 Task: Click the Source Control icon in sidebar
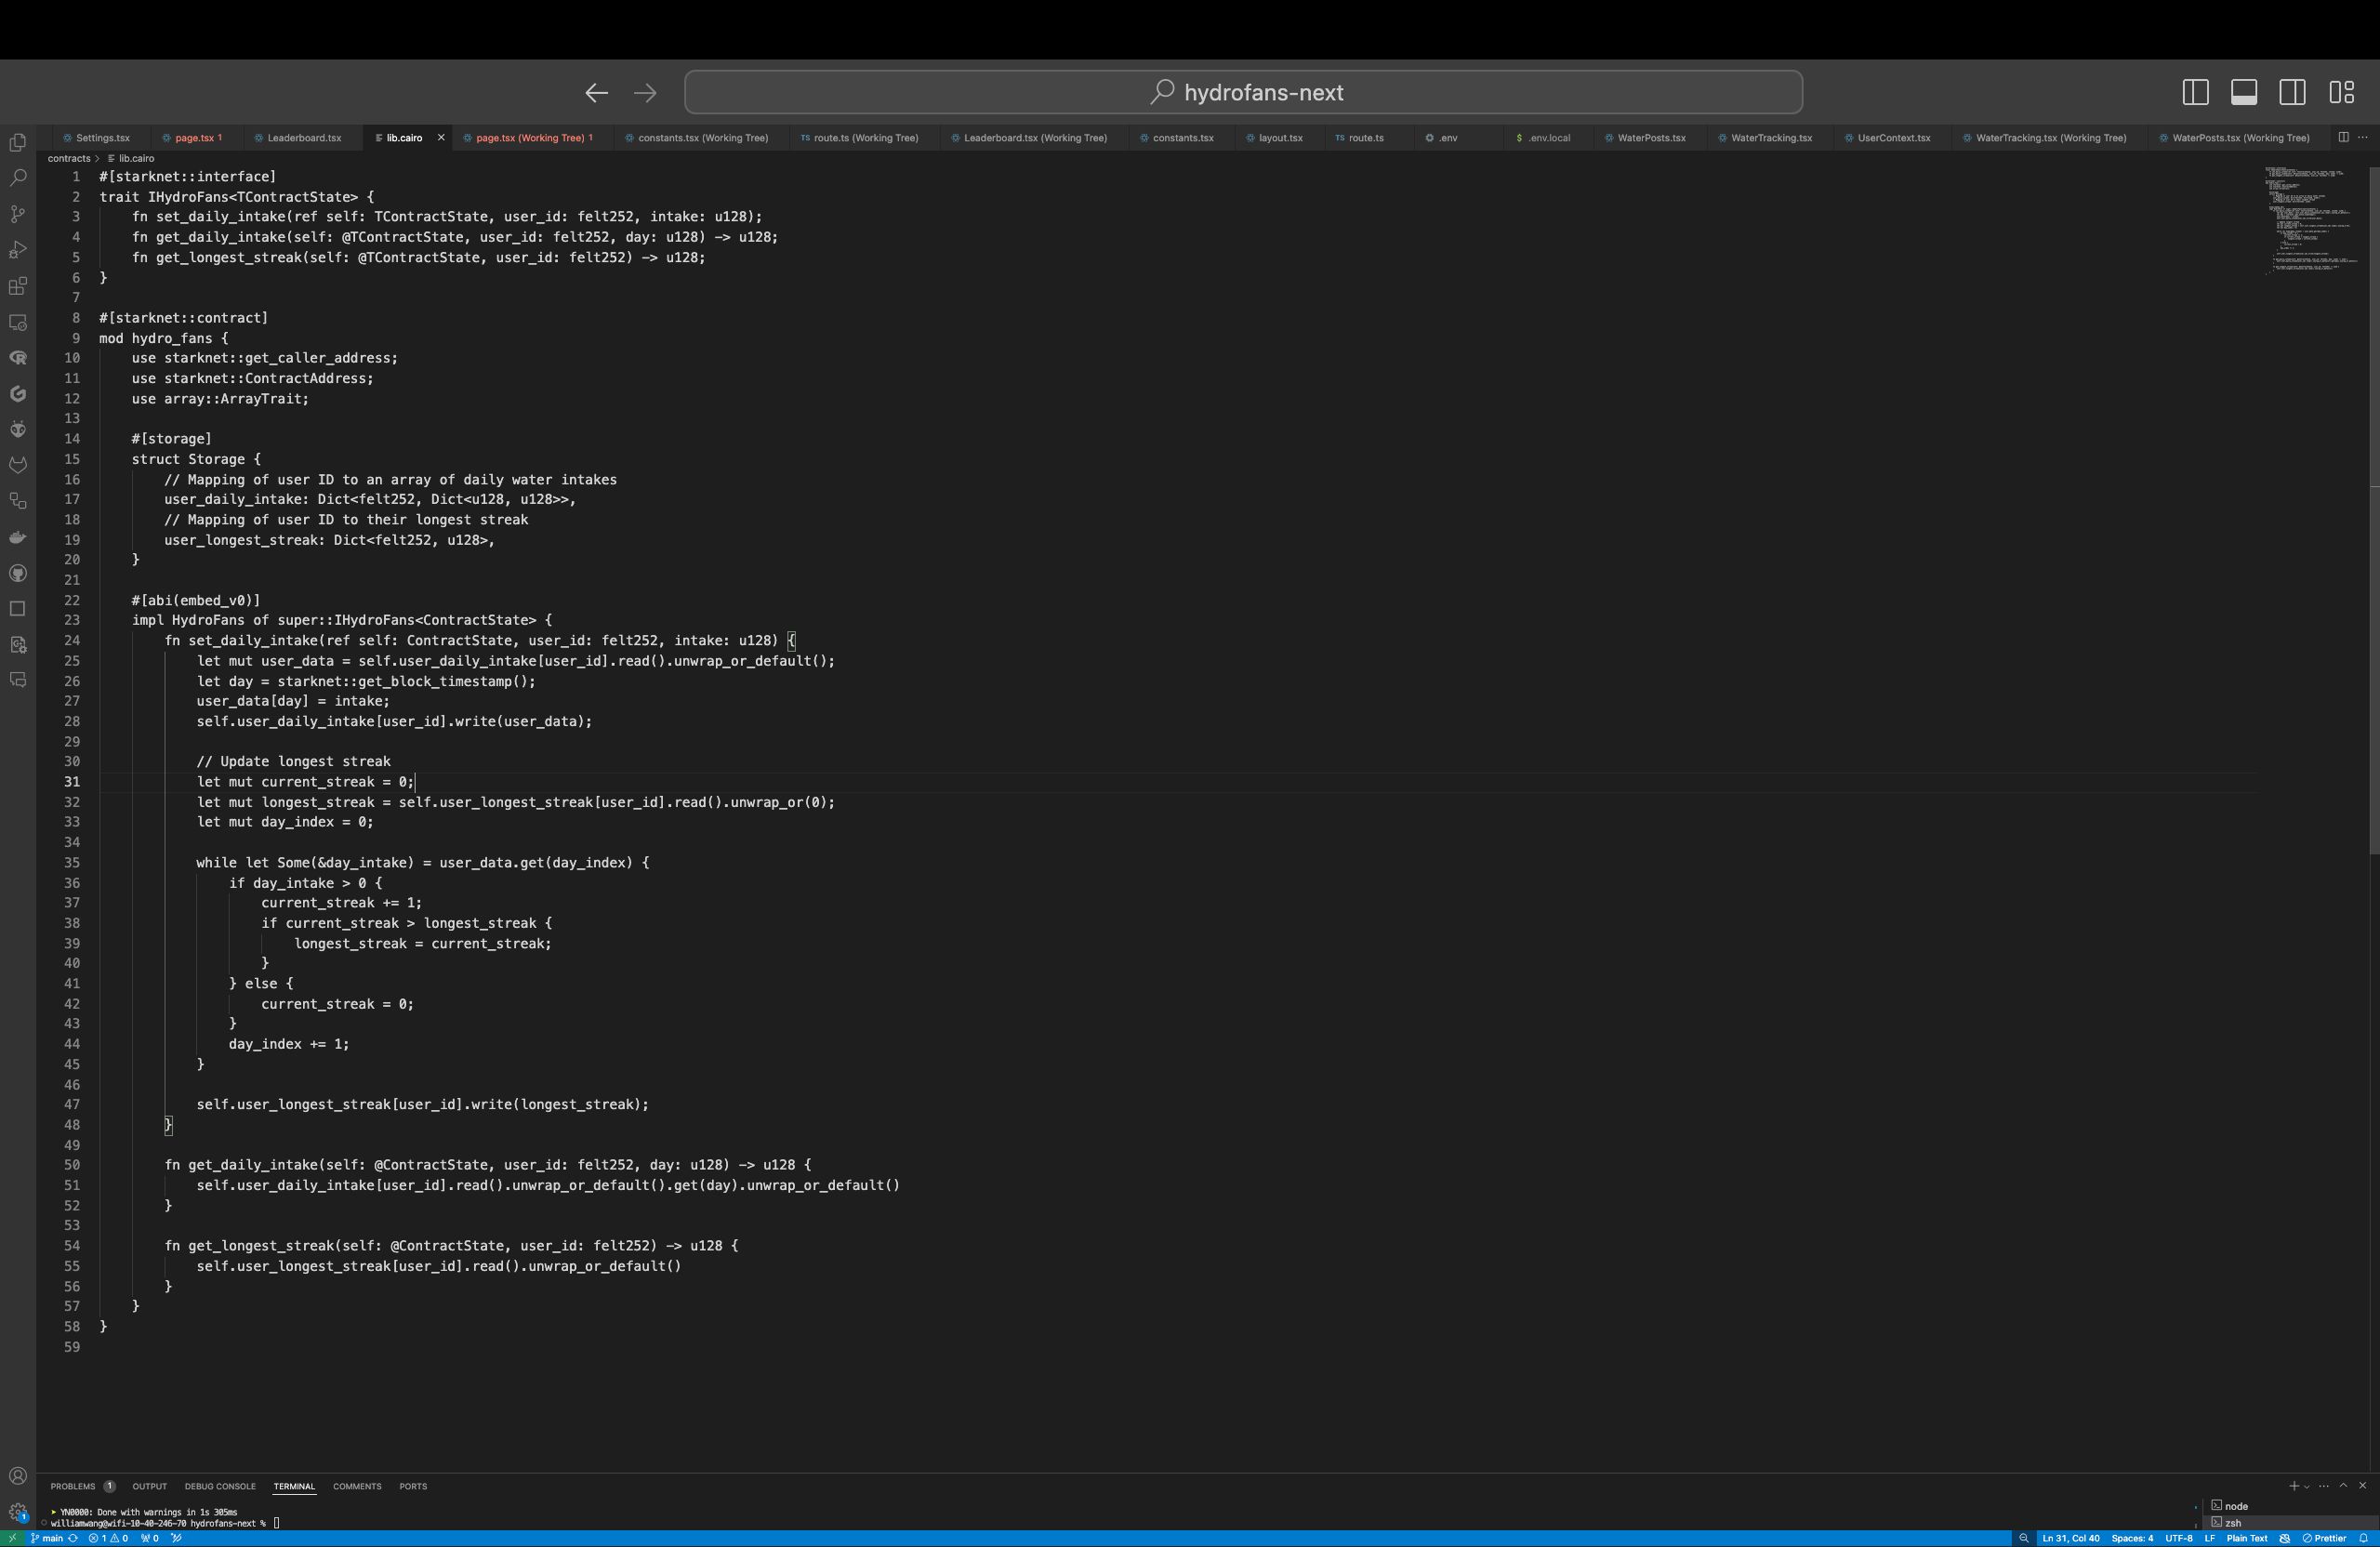tap(20, 213)
